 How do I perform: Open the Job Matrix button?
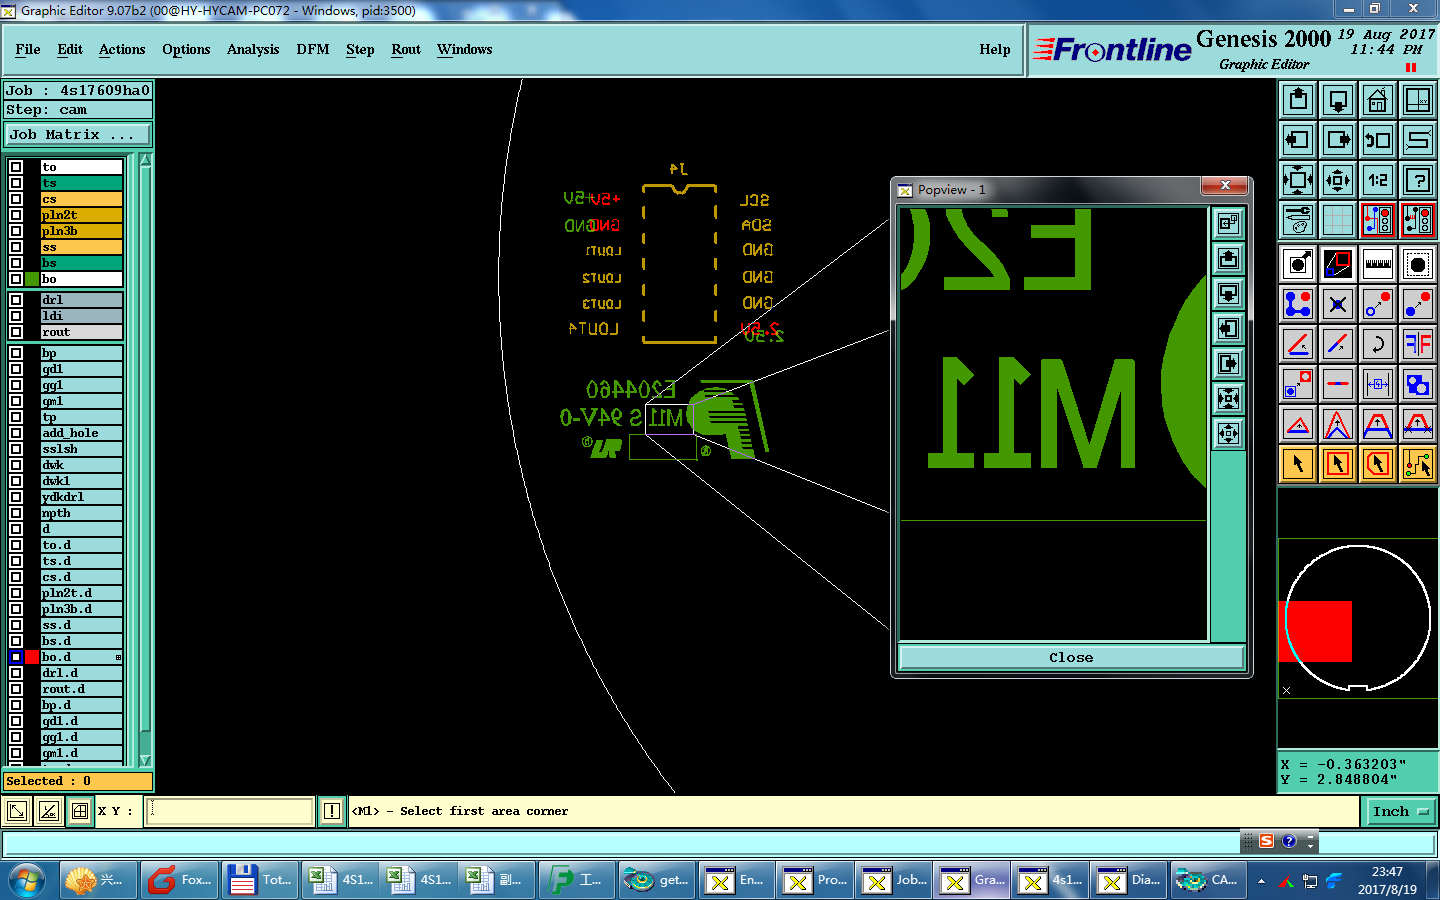(78, 134)
